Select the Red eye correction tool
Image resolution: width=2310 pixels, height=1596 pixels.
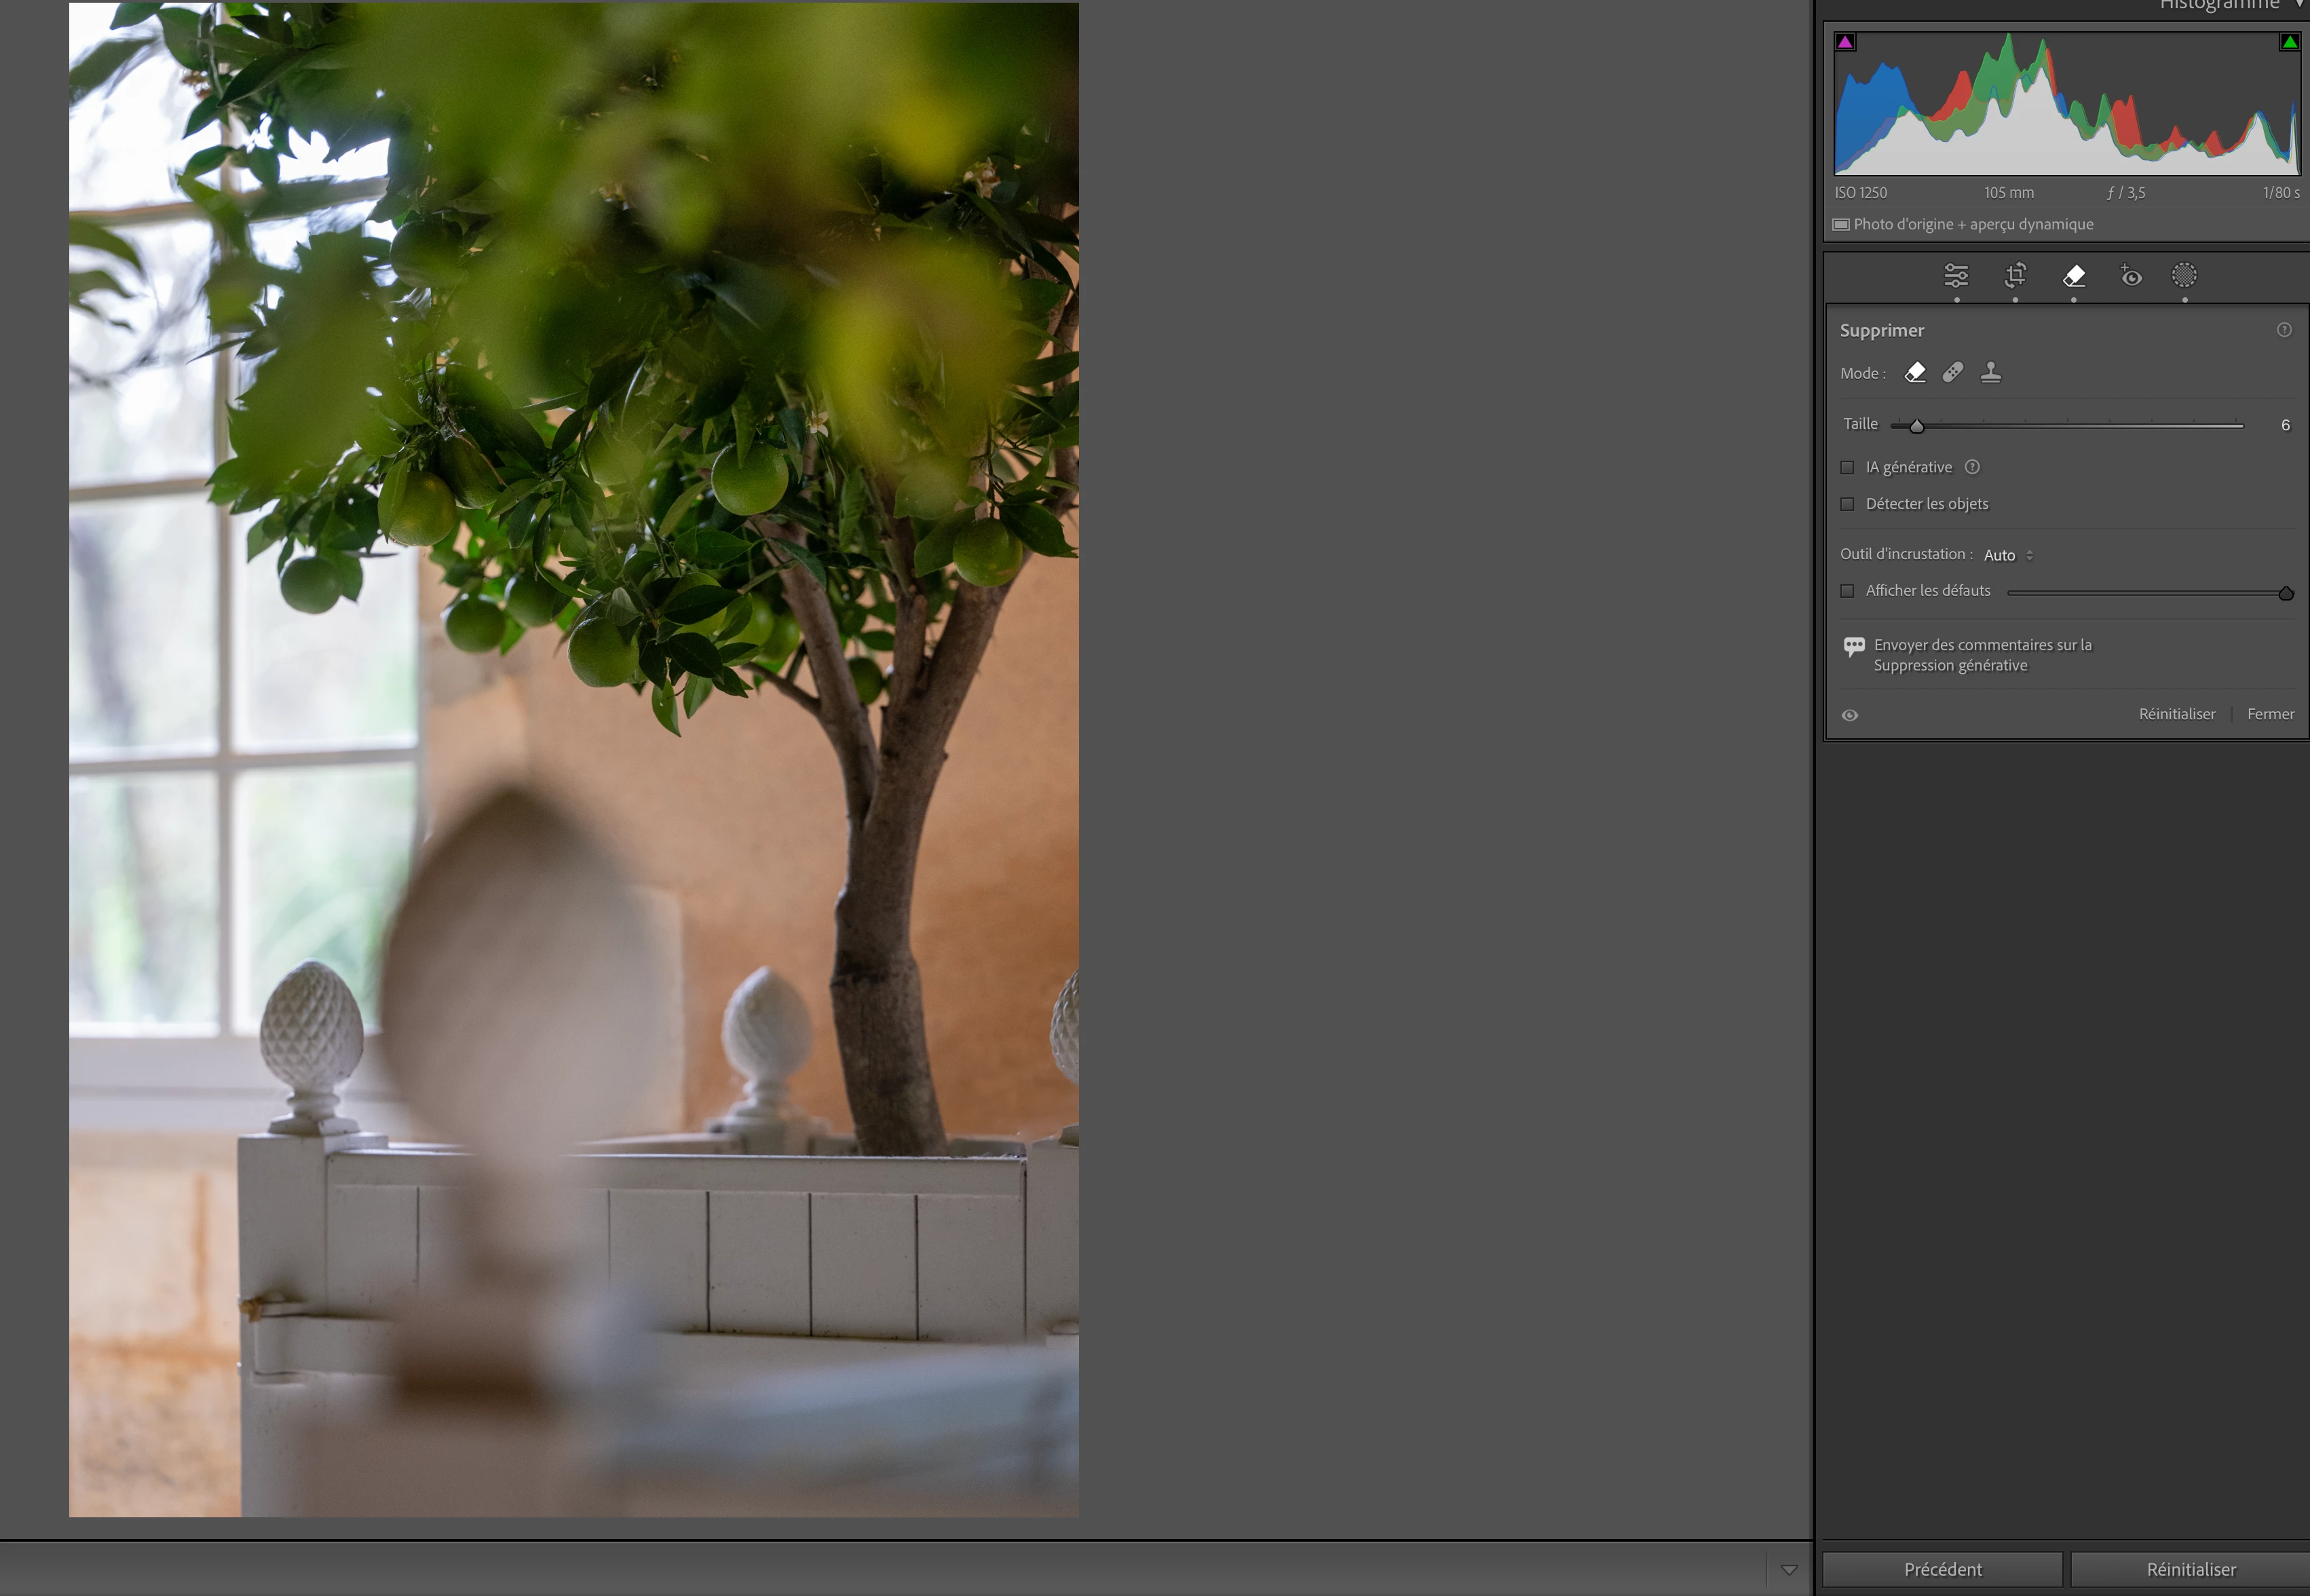(x=2130, y=275)
